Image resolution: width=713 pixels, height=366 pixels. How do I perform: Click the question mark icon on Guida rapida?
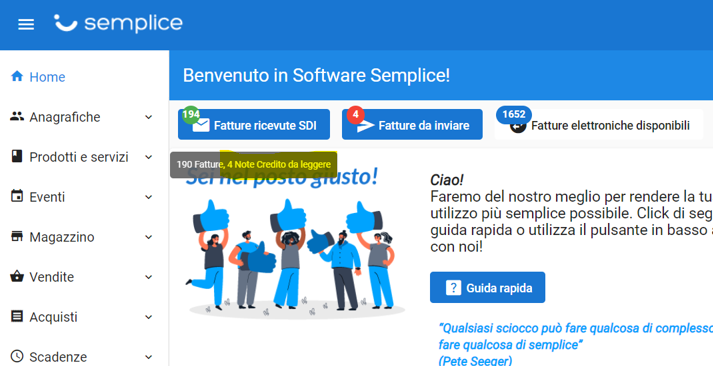pyautogui.click(x=453, y=287)
